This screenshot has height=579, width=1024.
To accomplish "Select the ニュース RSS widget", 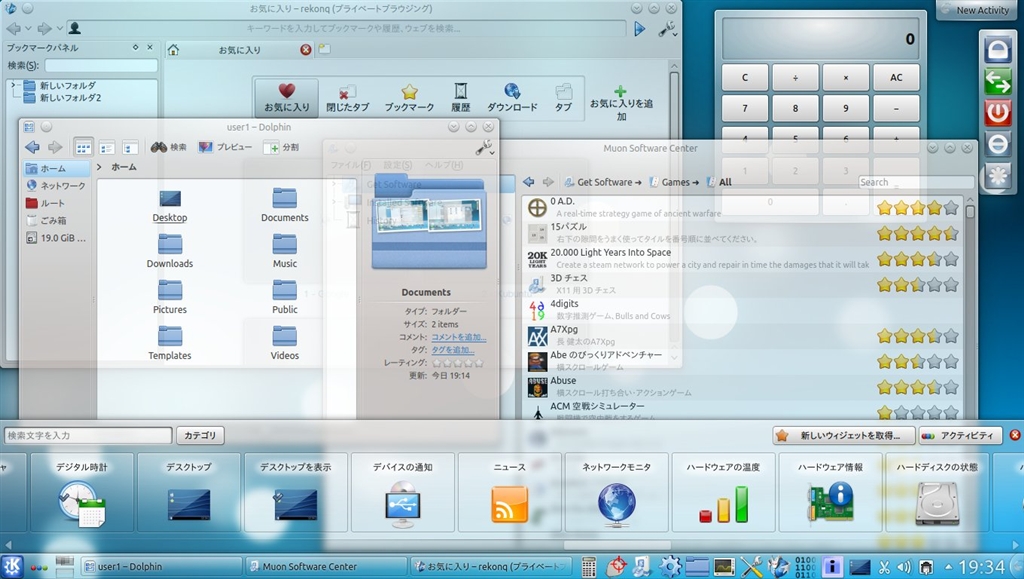I will (x=509, y=492).
